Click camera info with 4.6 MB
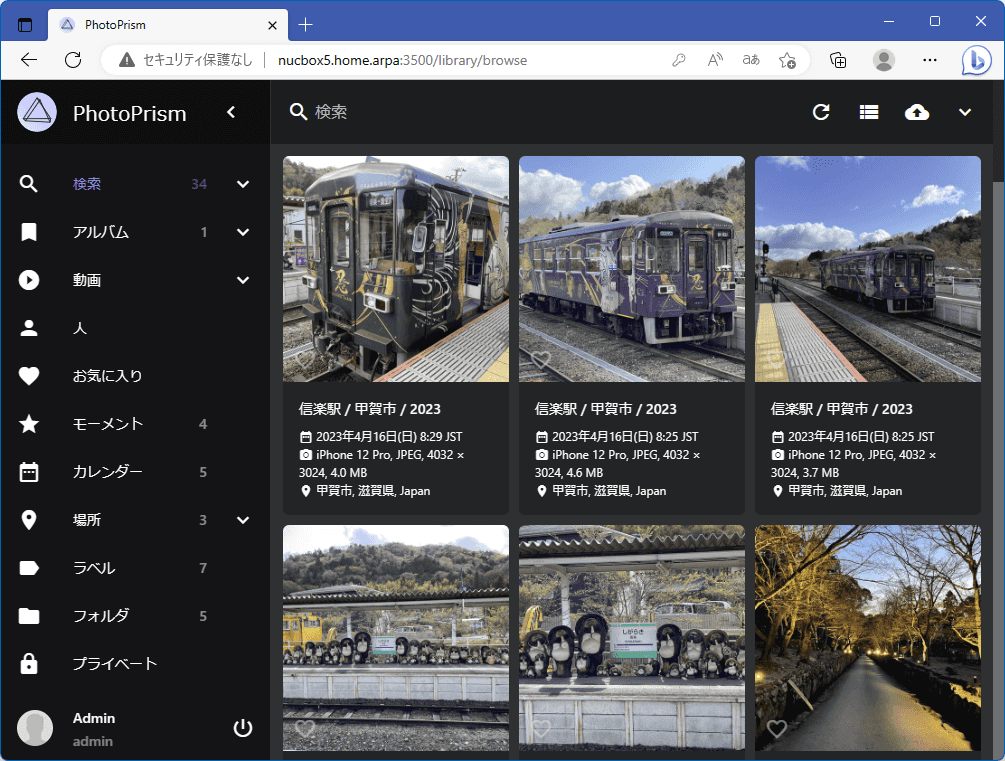Screen dimensions: 1005x761 coord(618,464)
